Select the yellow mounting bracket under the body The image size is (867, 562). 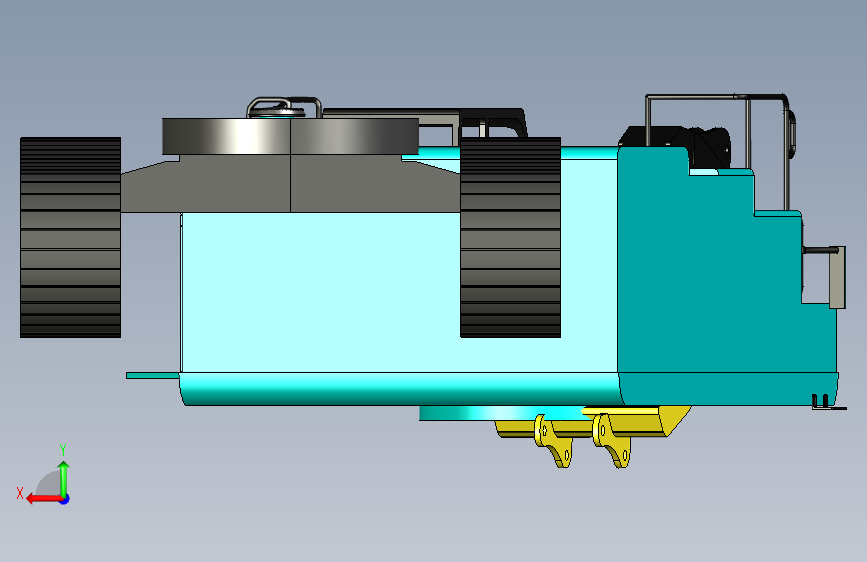[593, 437]
